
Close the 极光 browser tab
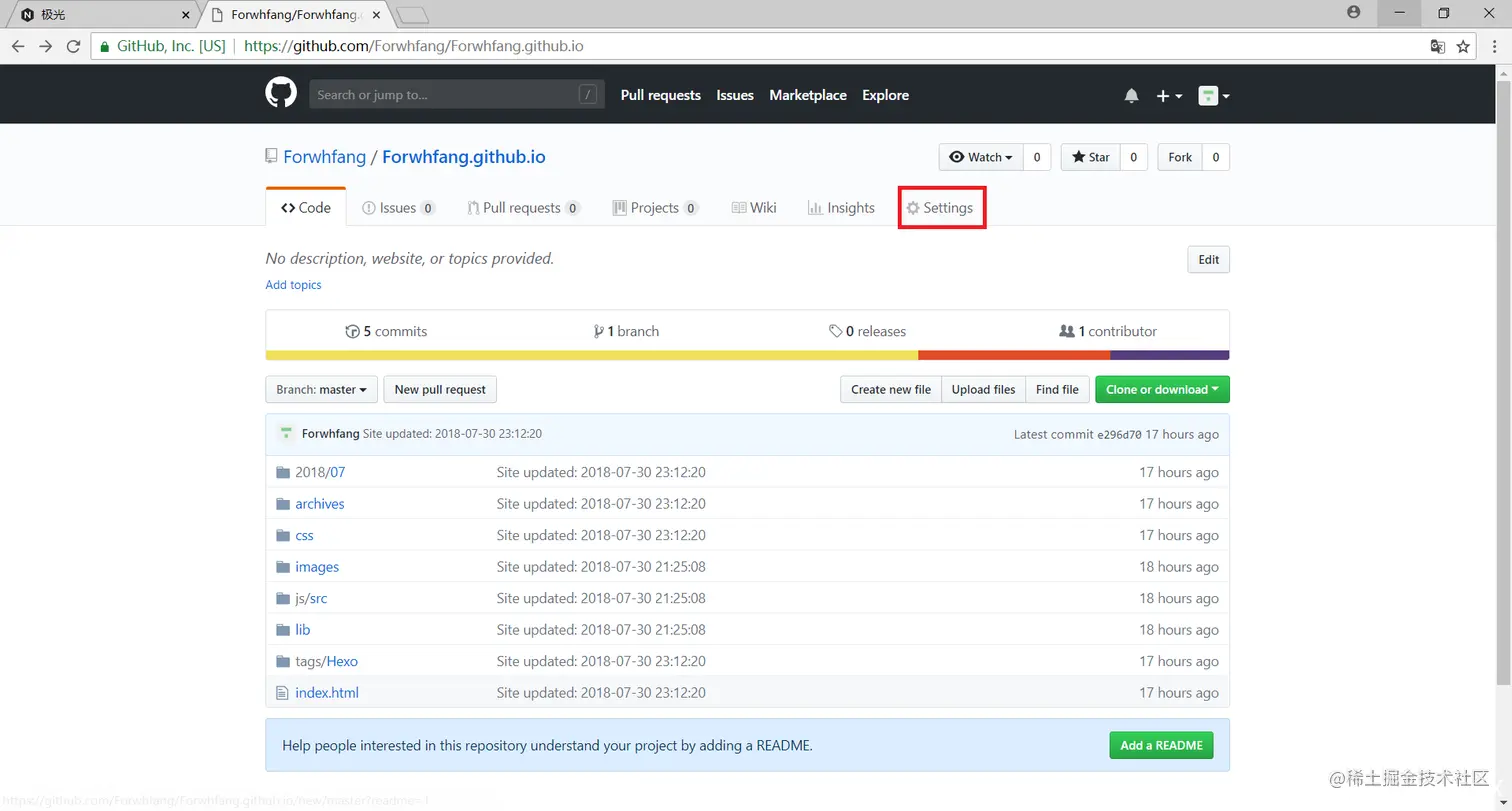[185, 15]
